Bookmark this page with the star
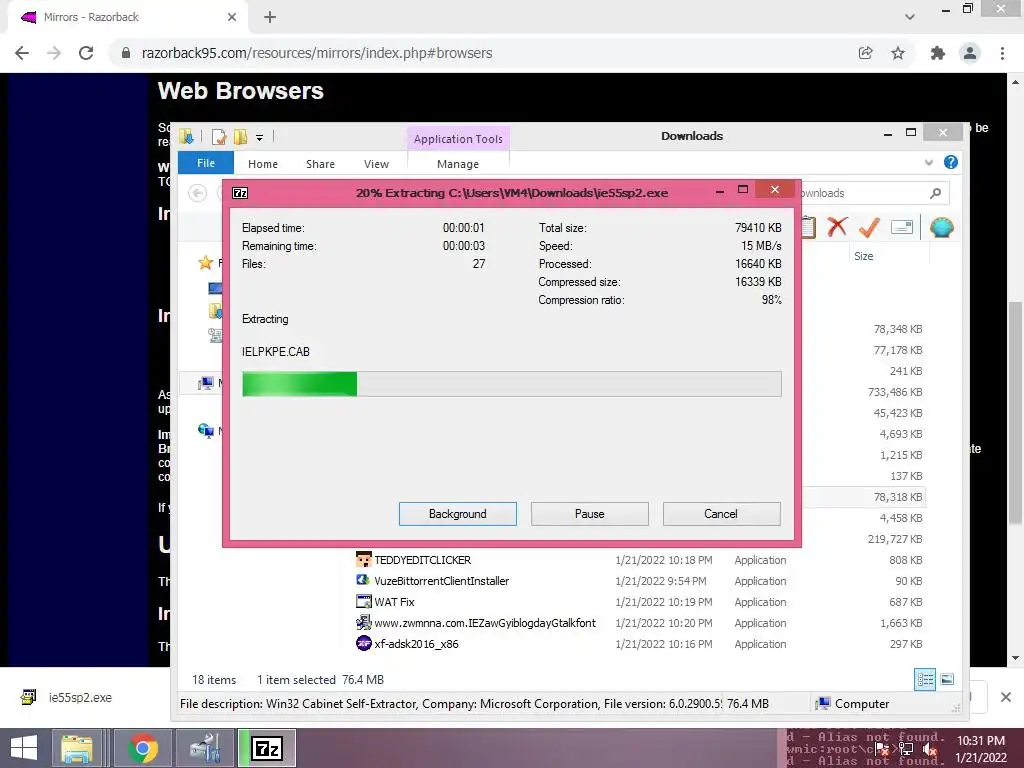The width and height of the screenshot is (1024, 768). pyautogui.click(x=898, y=53)
